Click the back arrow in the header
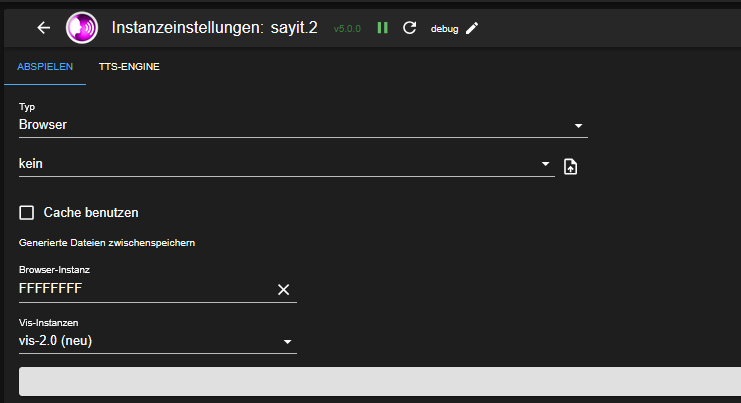Image resolution: width=741 pixels, height=403 pixels. [43, 28]
